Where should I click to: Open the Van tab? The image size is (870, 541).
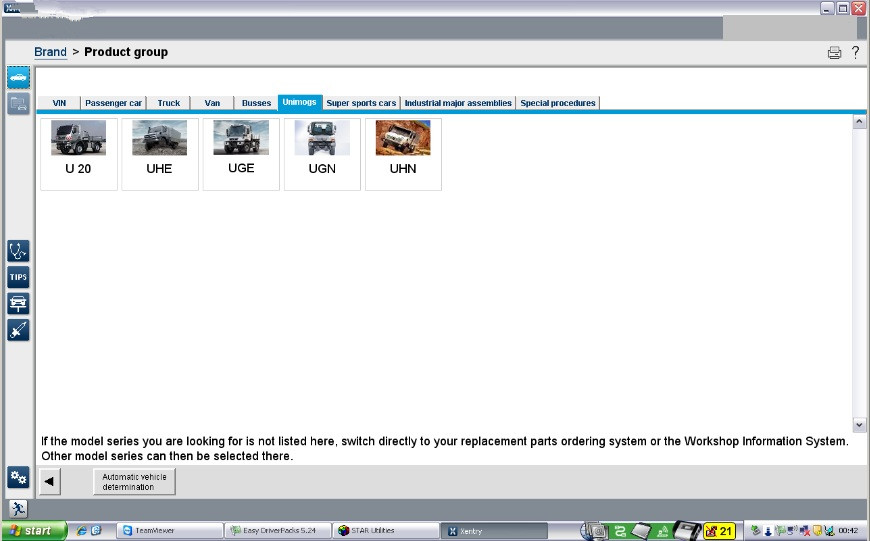(x=212, y=103)
